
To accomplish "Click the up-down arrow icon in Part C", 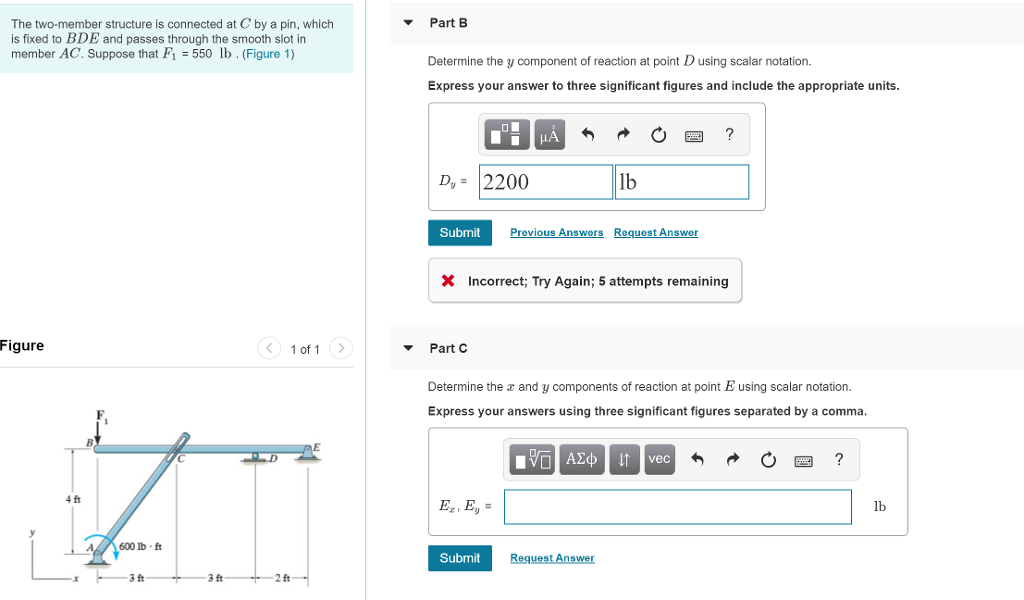I will [624, 460].
